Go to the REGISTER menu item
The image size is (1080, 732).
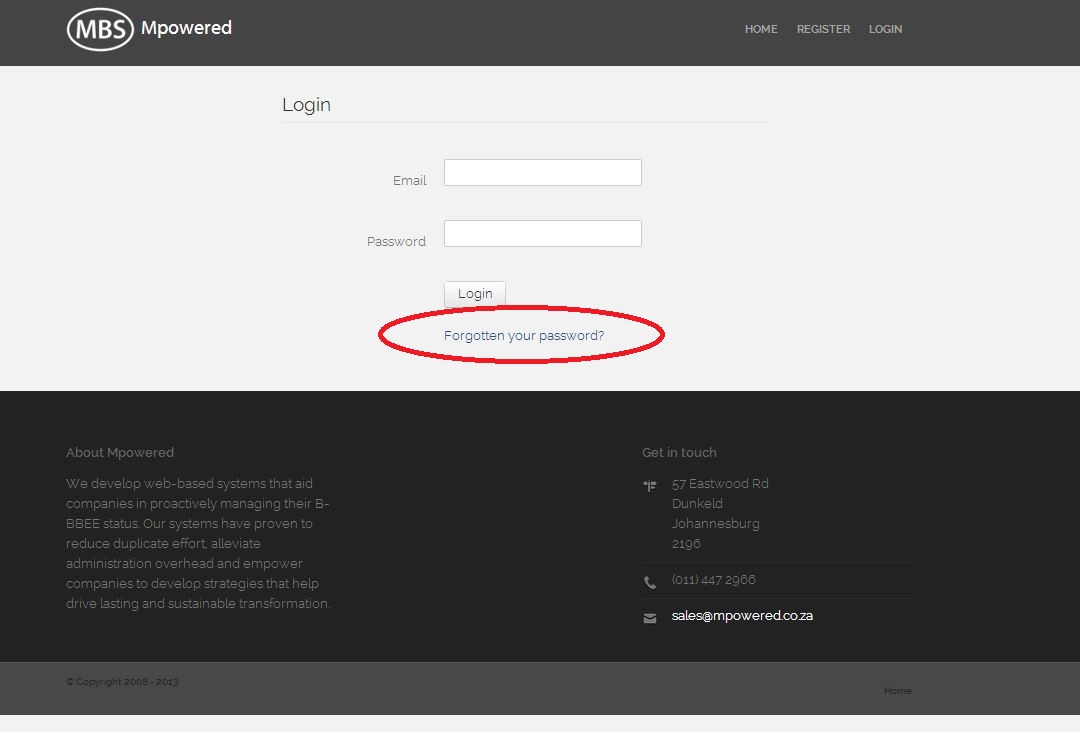pyautogui.click(x=823, y=29)
